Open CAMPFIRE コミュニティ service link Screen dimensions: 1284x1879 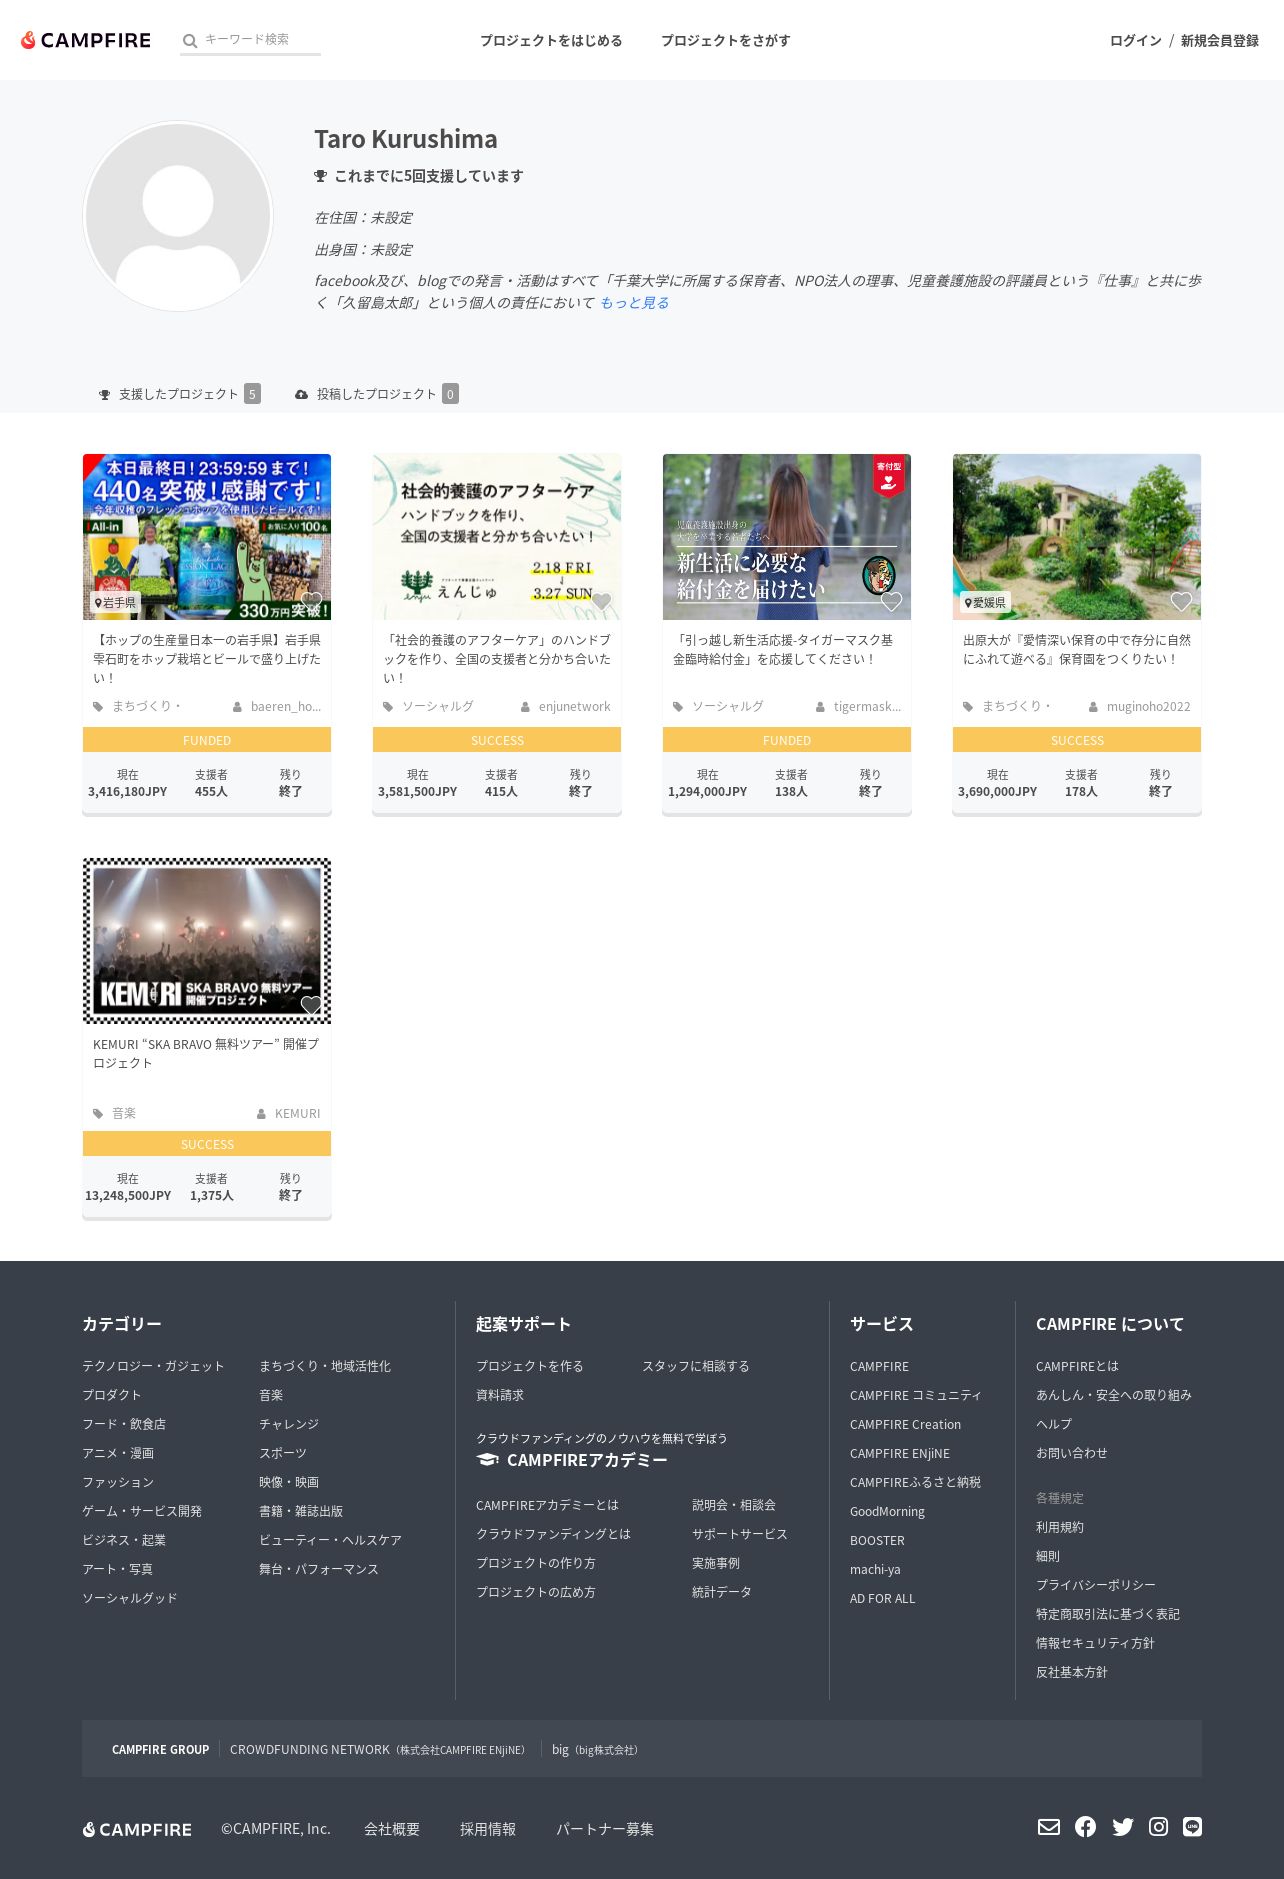click(915, 1395)
